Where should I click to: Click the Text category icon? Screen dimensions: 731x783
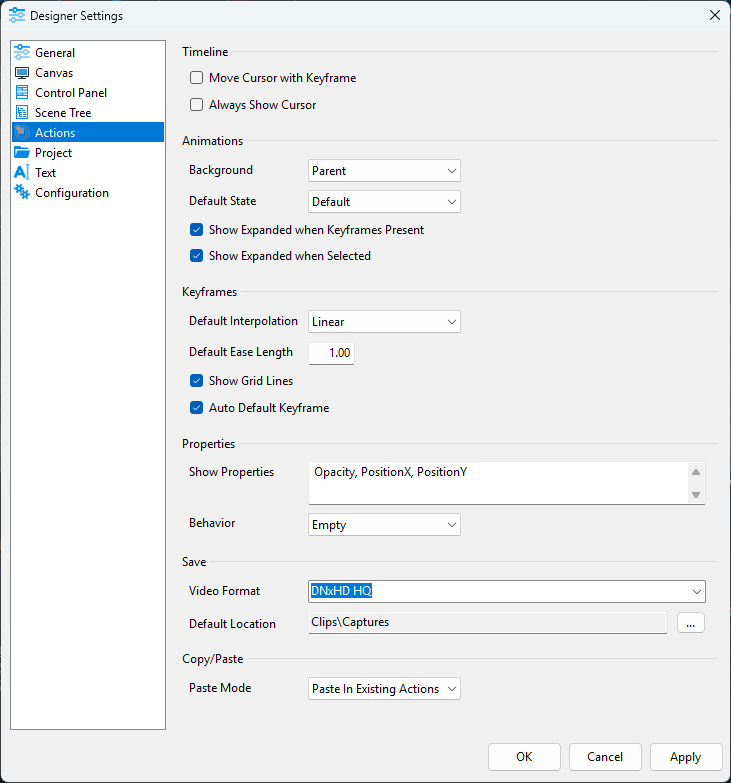pyautogui.click(x=22, y=173)
